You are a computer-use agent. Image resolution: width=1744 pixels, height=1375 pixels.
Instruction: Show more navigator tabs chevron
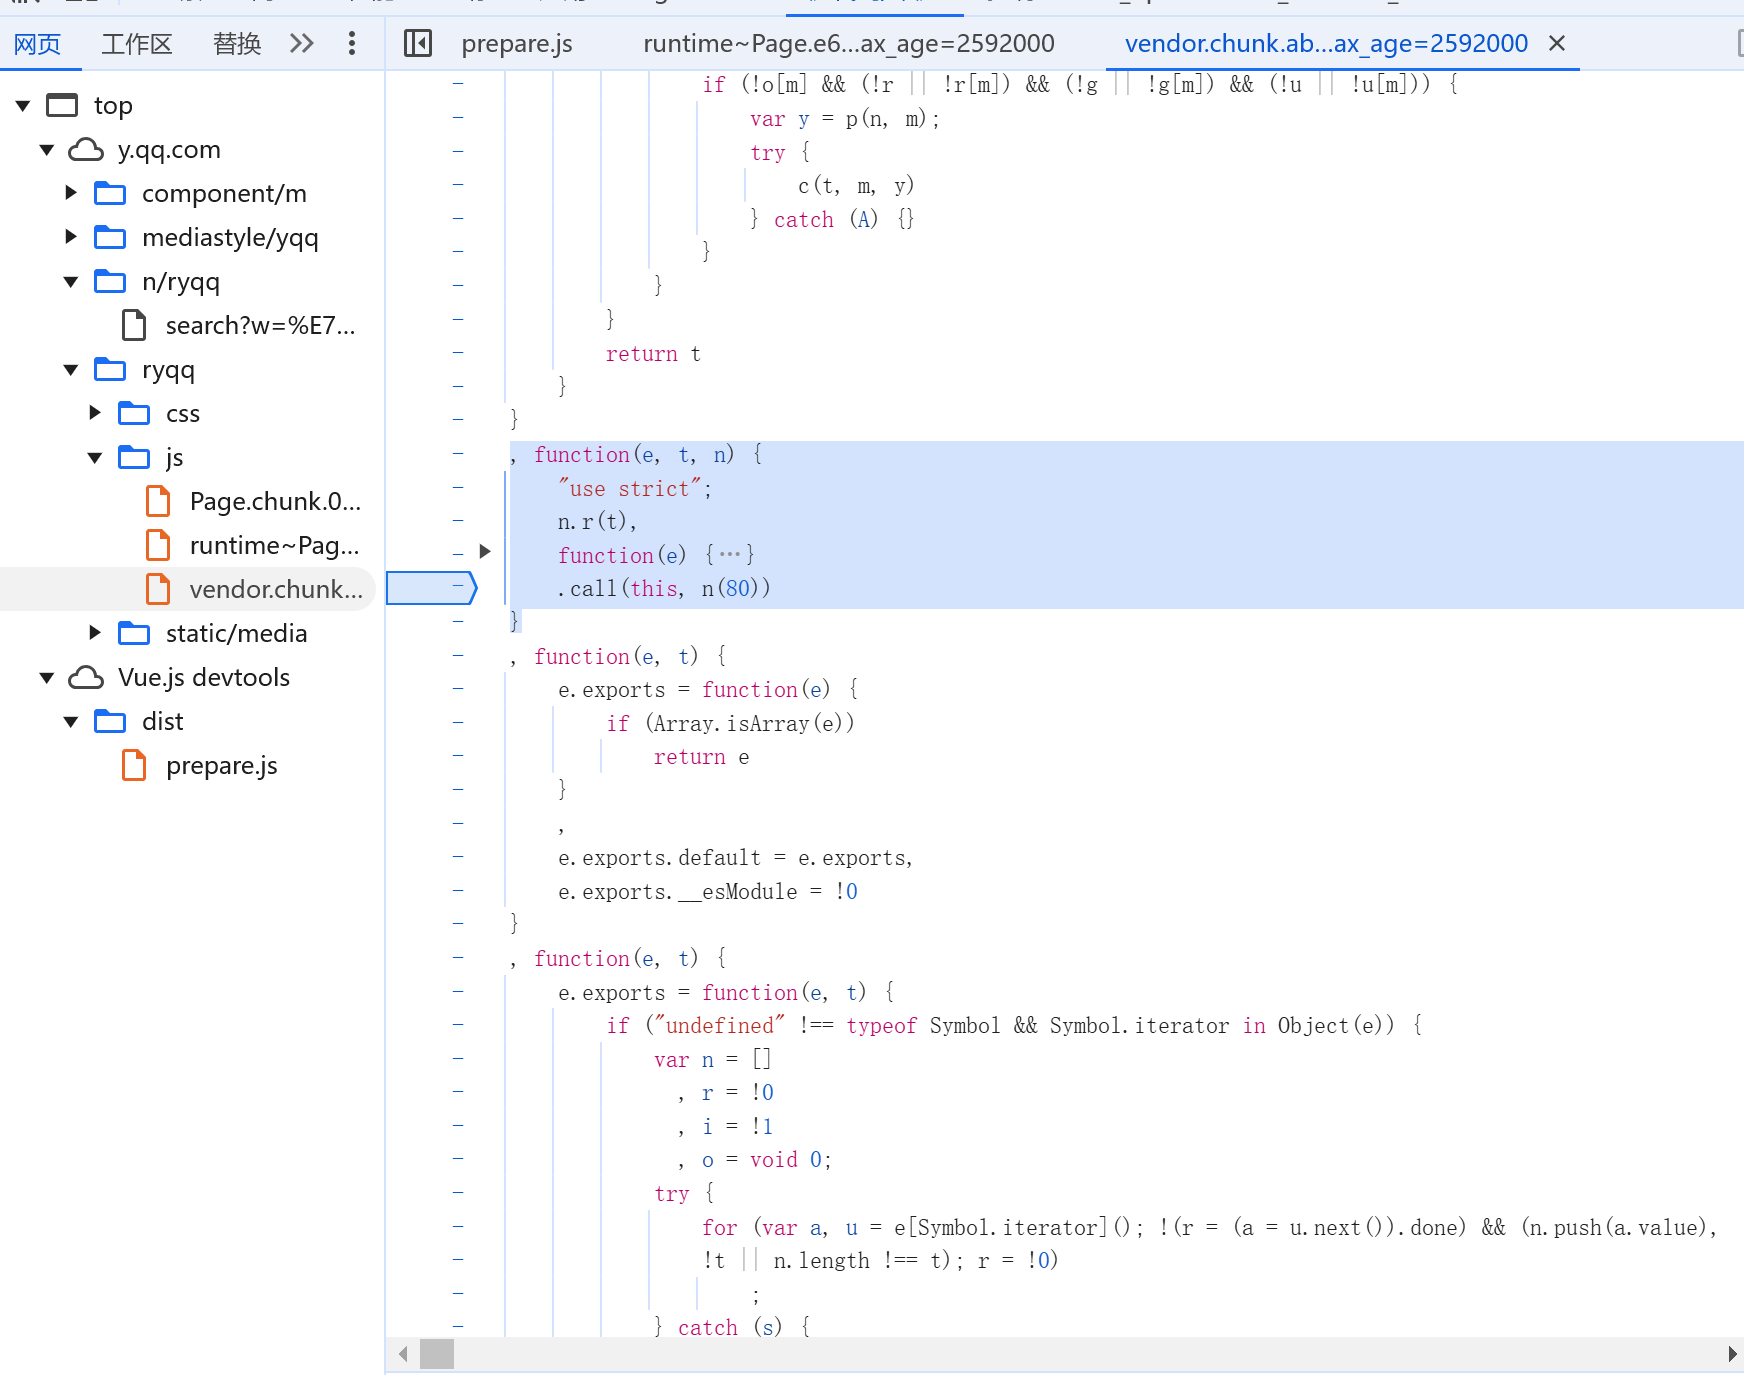coord(302,43)
